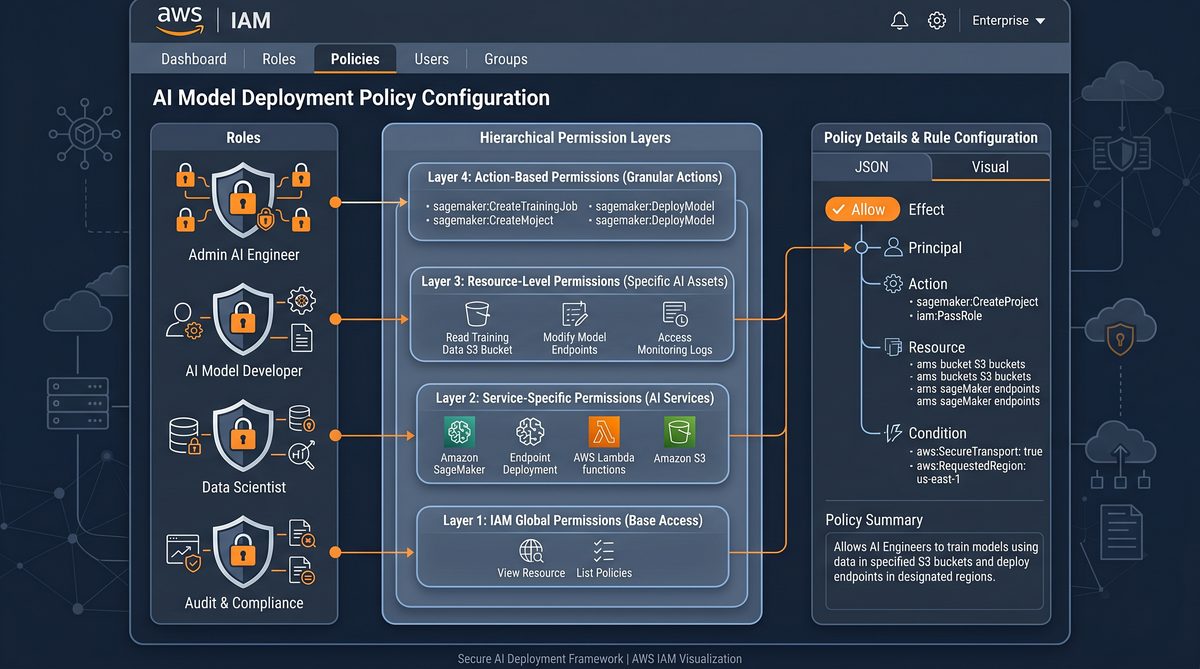Click the Endpoint Deployment icon
Viewport: 1200px width, 669px height.
tap(530, 432)
